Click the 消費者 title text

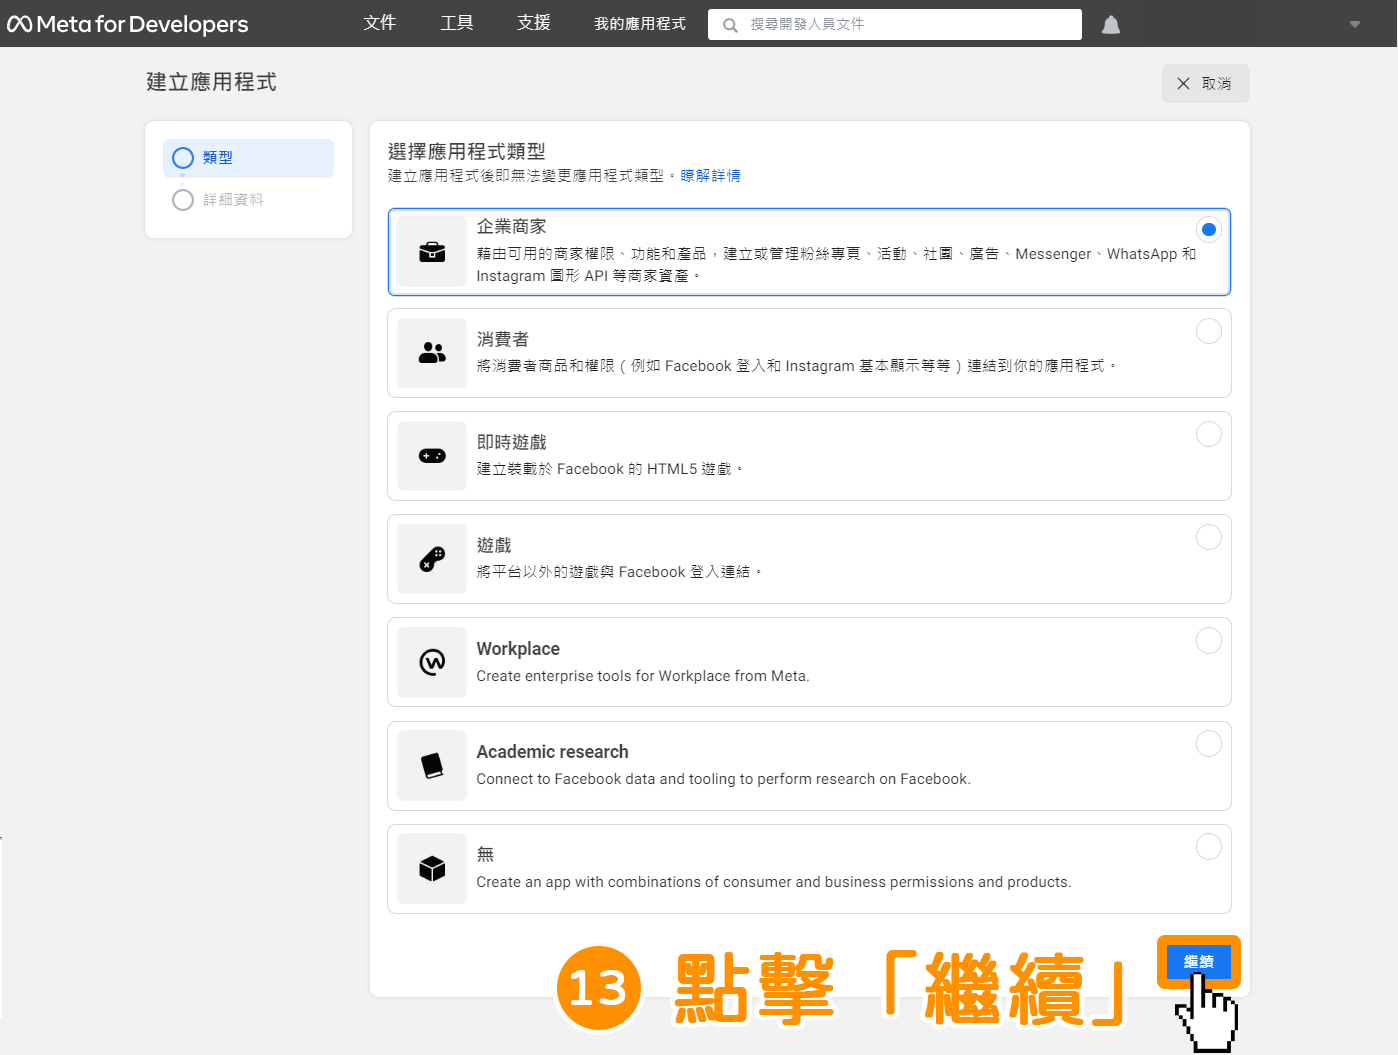pos(502,340)
